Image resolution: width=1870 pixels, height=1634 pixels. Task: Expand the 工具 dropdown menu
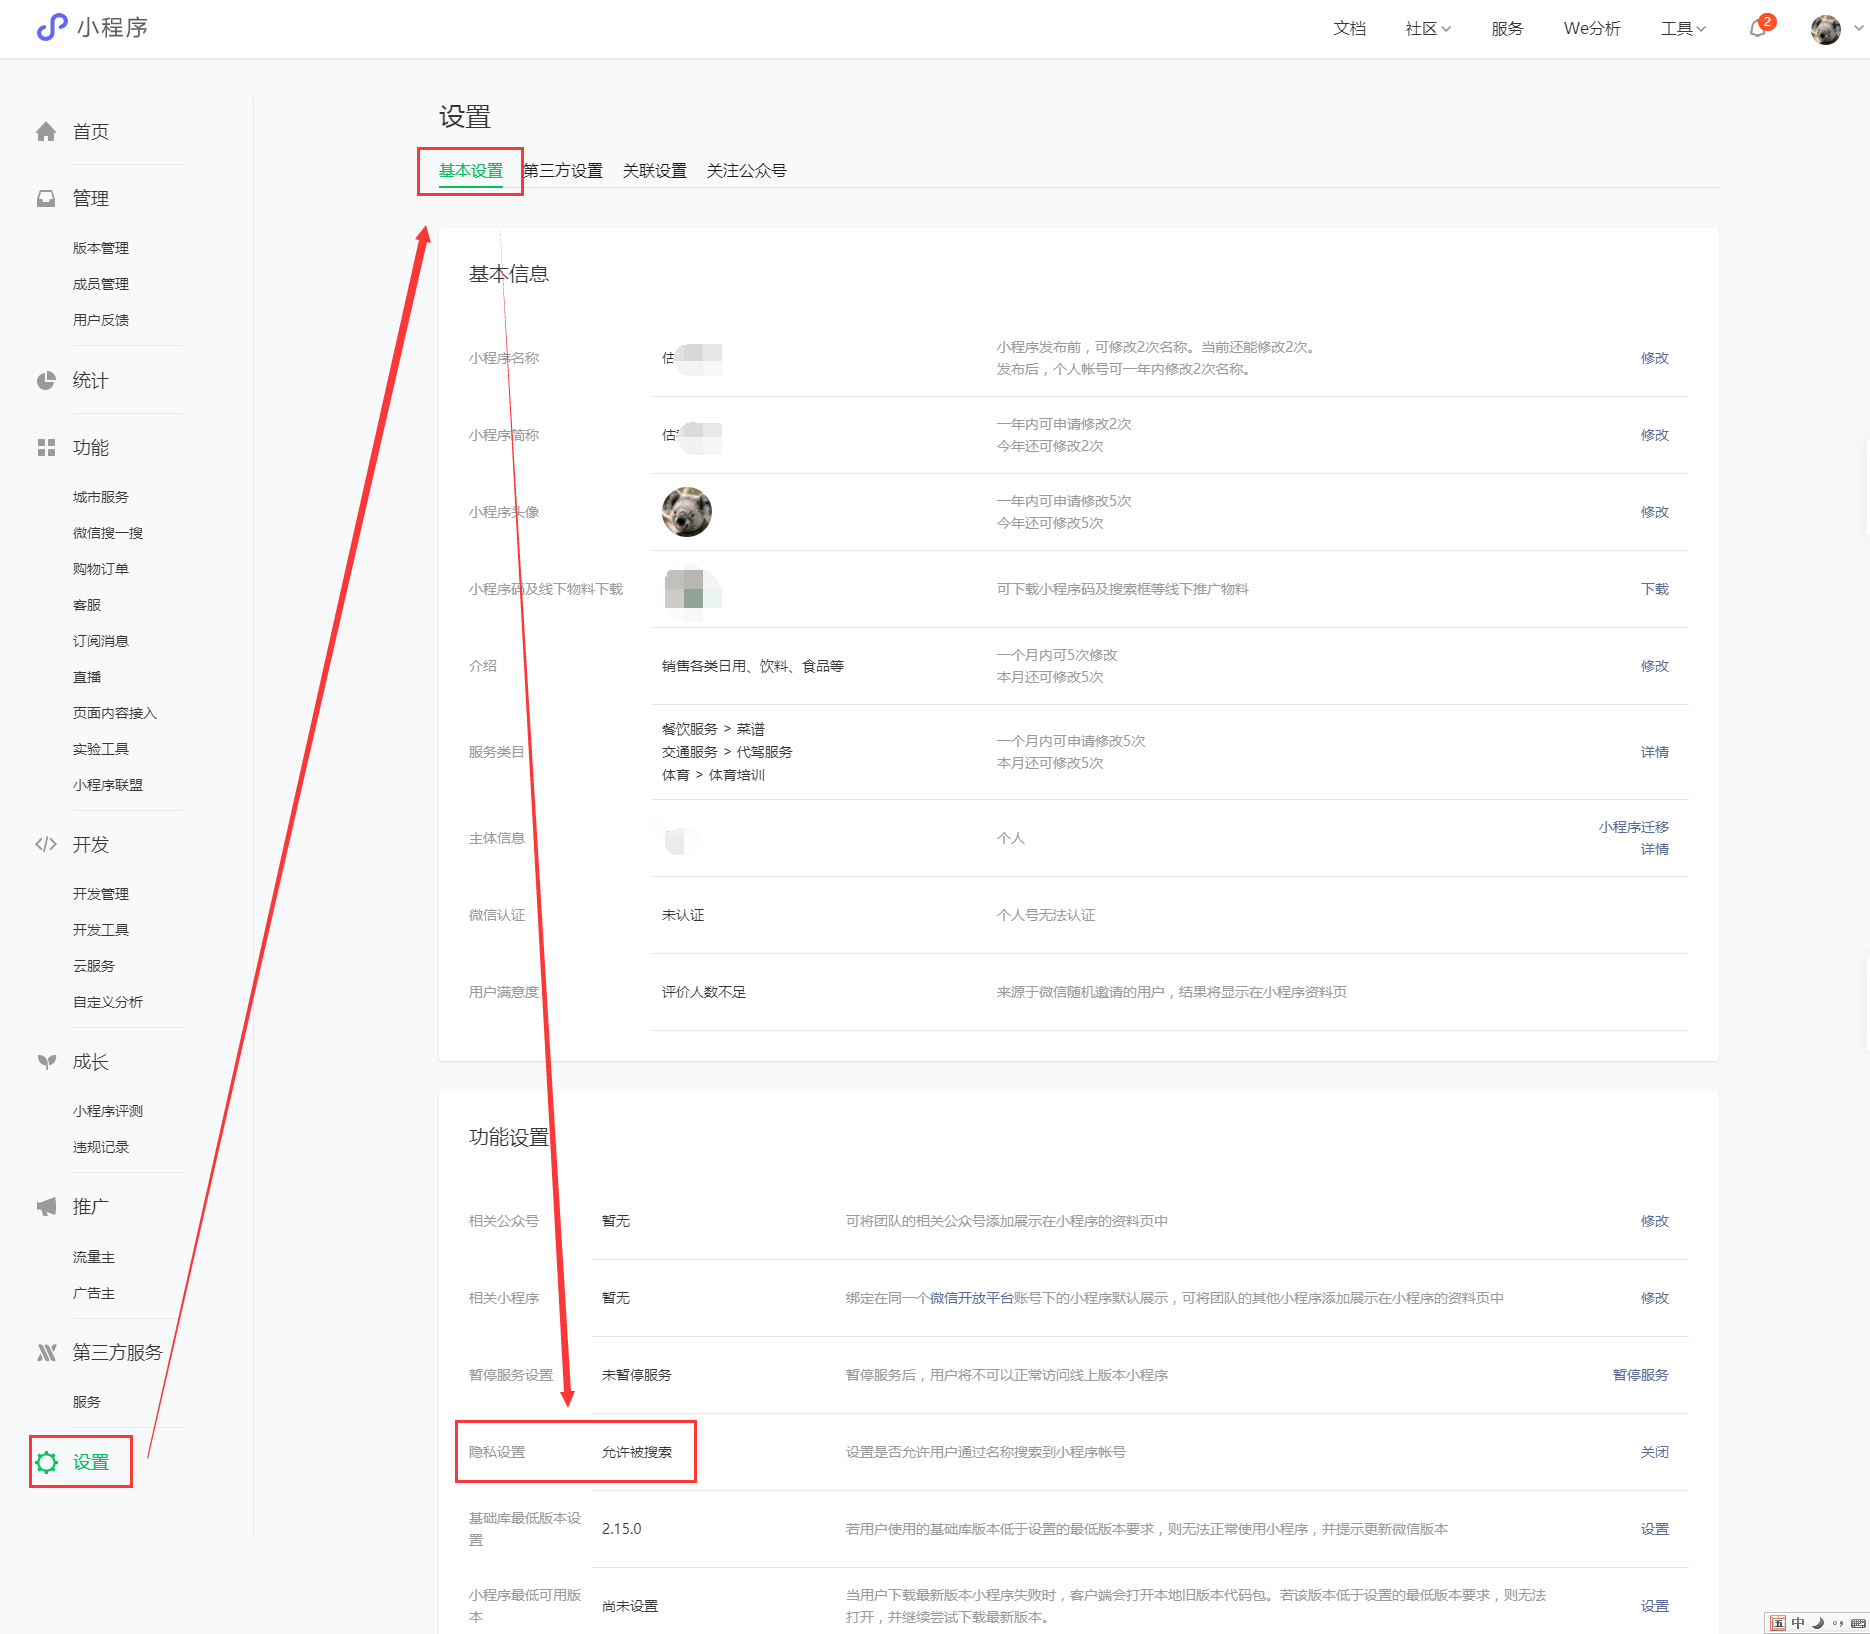click(1683, 29)
